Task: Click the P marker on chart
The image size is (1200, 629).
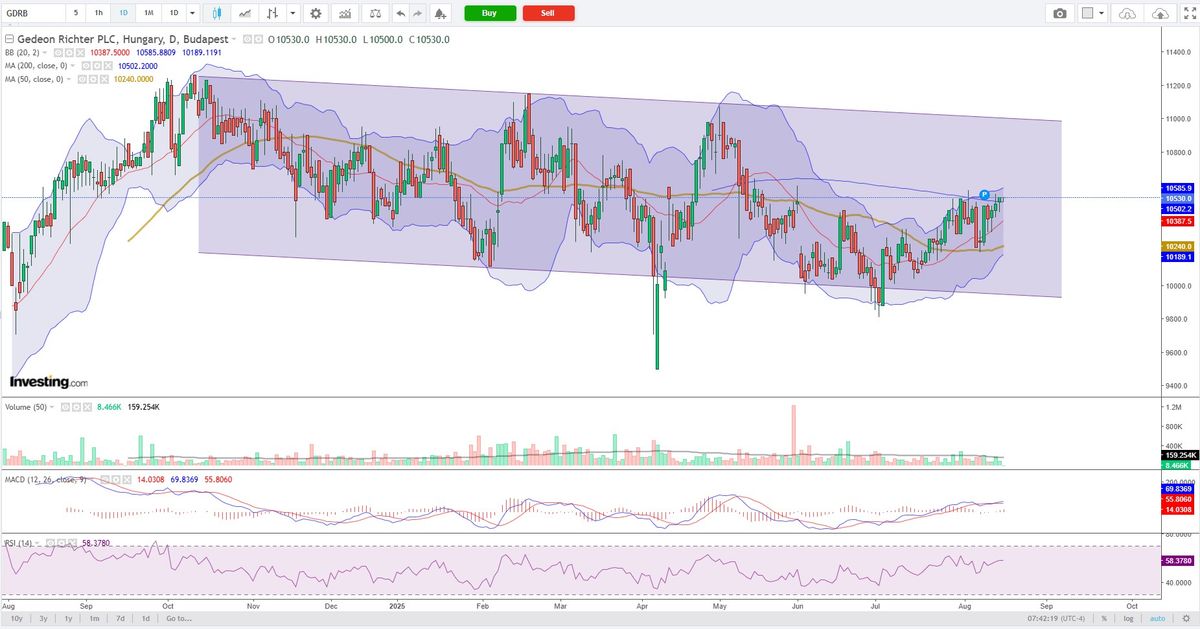Action: coord(985,193)
